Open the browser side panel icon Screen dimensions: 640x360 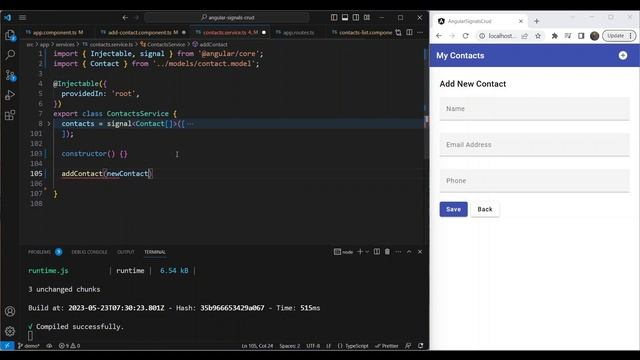[x=581, y=36]
